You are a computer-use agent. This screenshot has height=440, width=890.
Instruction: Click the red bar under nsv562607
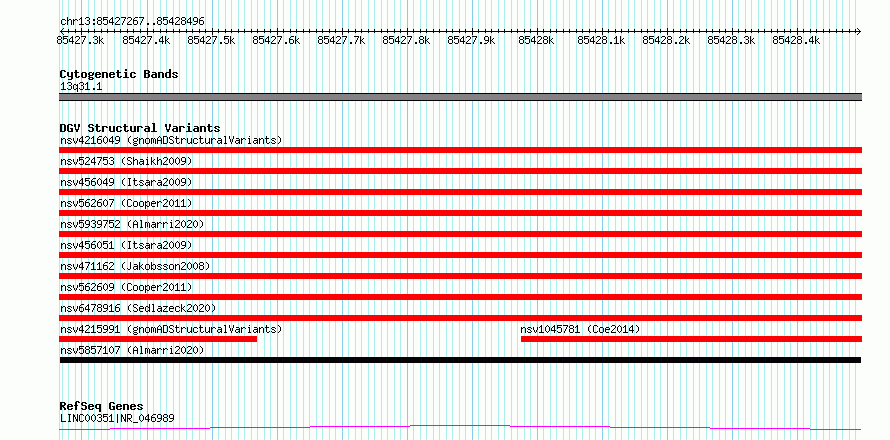(x=460, y=213)
